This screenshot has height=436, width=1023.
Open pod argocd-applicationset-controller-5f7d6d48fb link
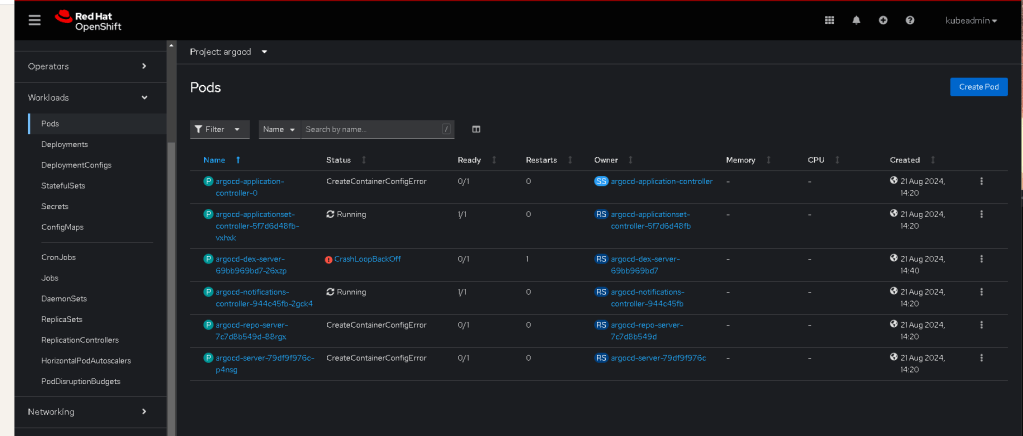257,225
